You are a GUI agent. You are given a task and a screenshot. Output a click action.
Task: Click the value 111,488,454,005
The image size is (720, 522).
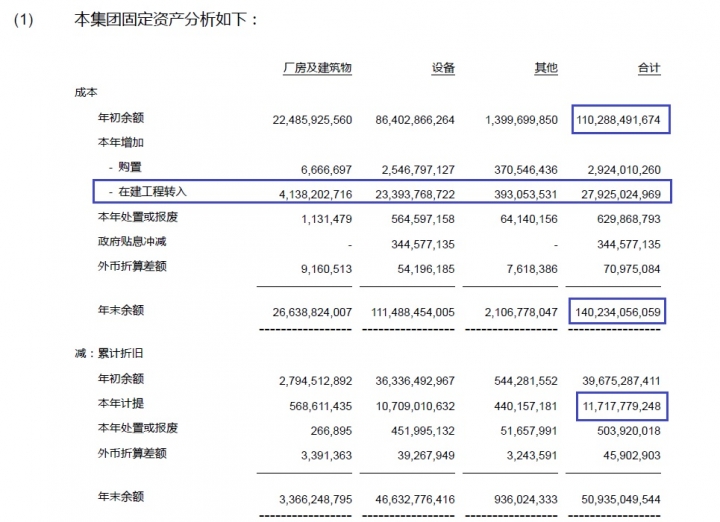(413, 313)
